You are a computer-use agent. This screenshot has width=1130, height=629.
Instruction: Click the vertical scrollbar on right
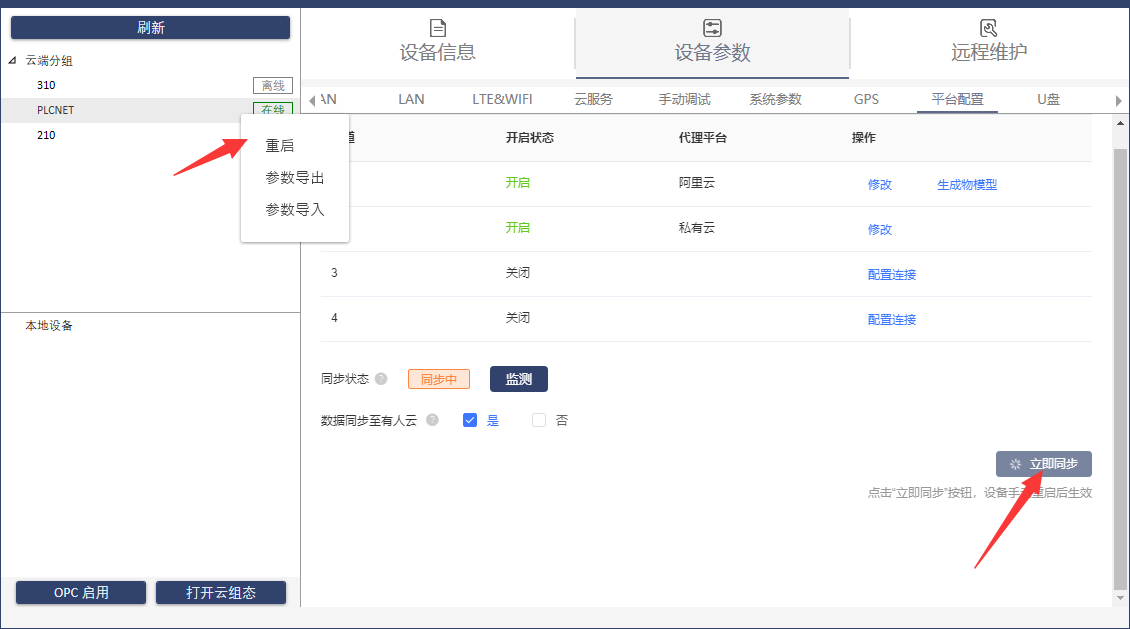[x=1119, y=360]
